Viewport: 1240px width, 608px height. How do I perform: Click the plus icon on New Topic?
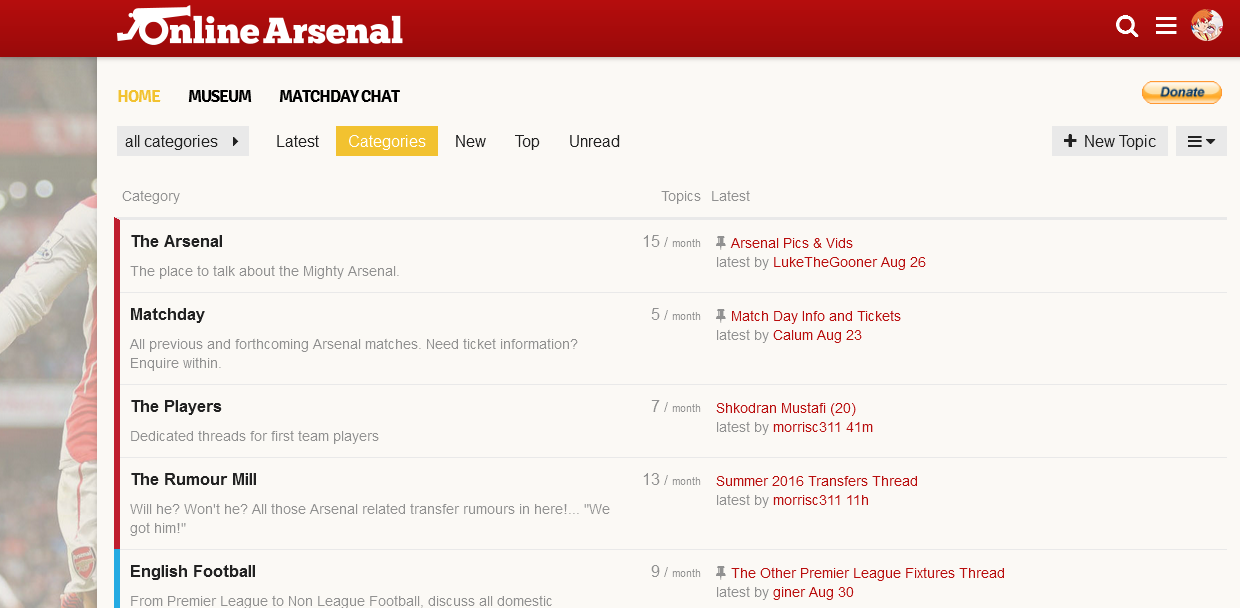1070,141
